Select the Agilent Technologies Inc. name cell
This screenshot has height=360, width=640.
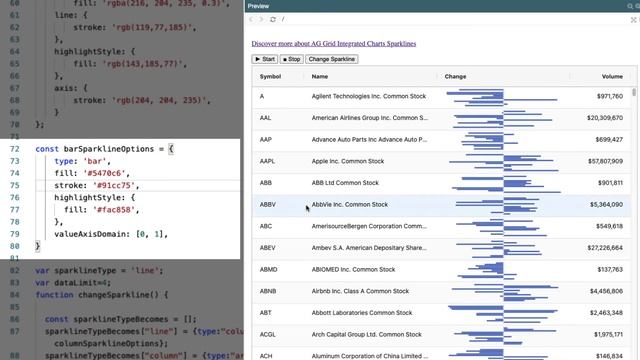pyautogui.click(x=369, y=96)
